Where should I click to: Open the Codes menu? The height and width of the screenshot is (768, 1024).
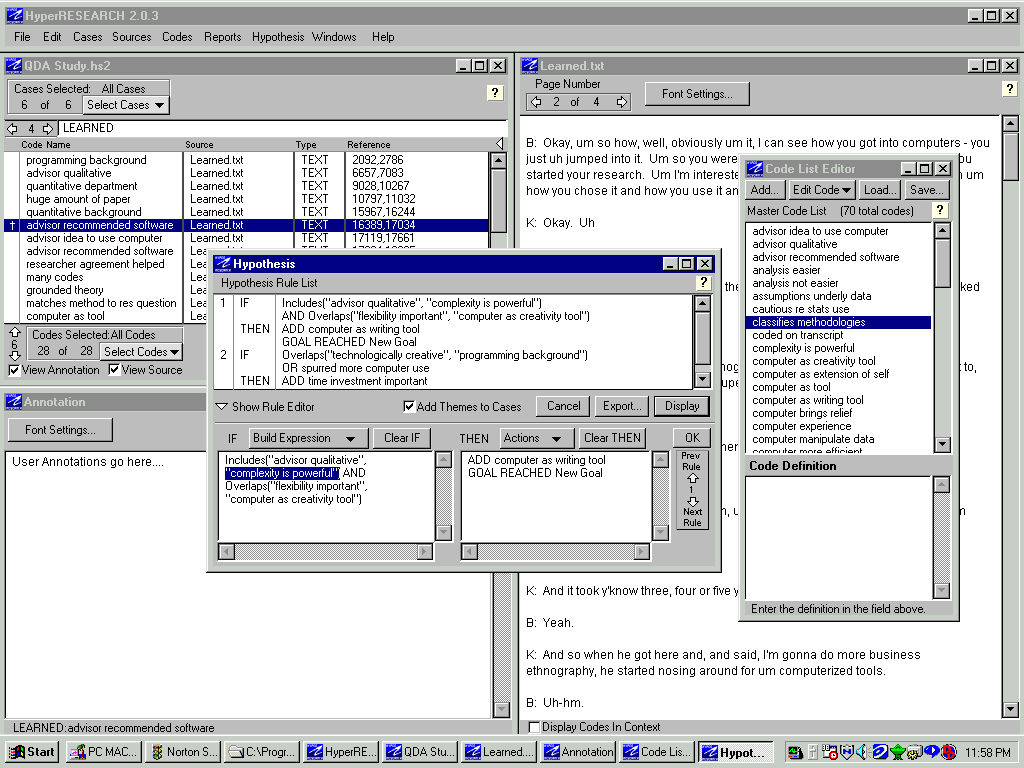point(177,37)
